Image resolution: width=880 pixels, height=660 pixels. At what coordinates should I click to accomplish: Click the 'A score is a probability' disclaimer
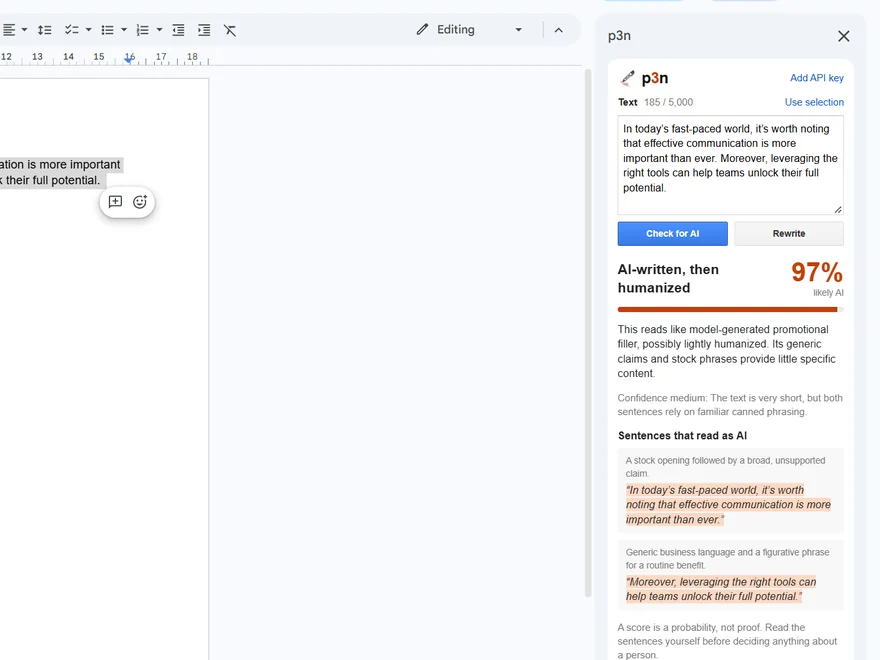coord(728,641)
